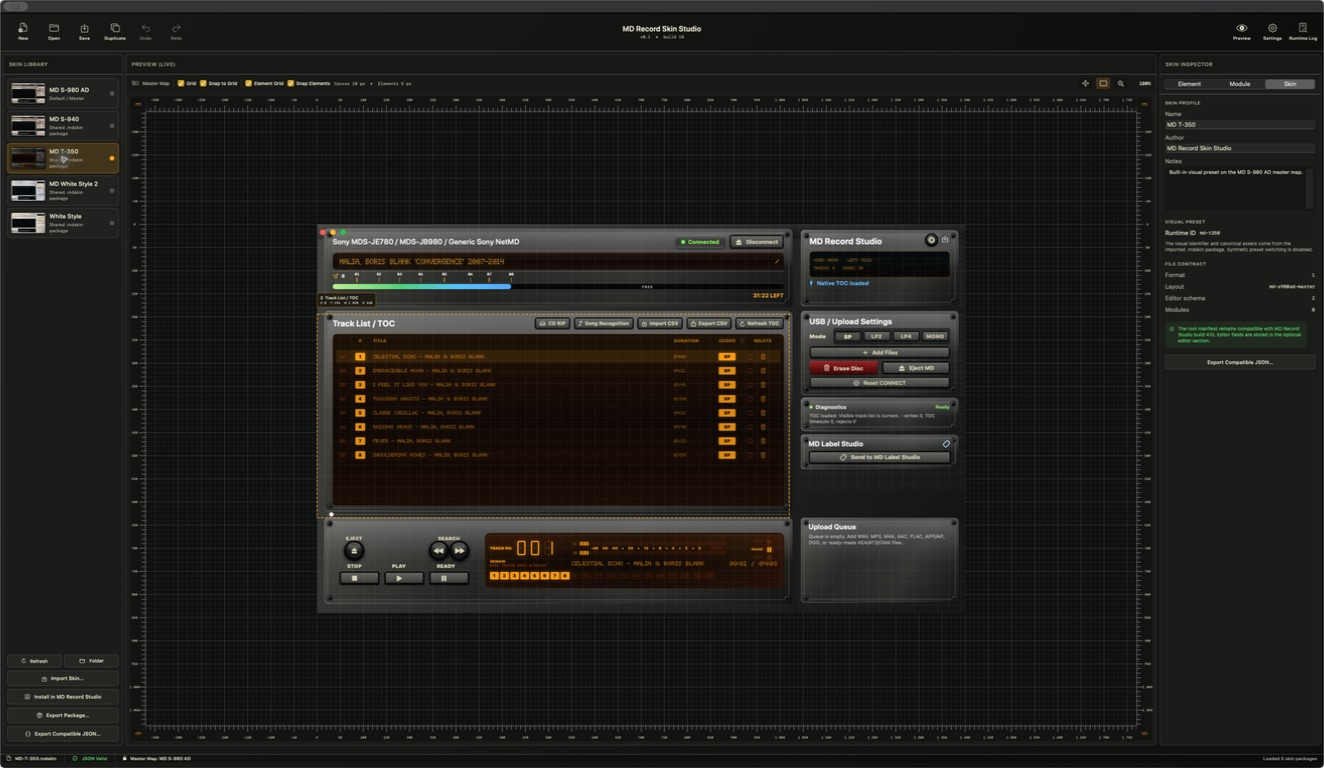Click the gear icon in MD Record Studio module
Viewport: 1324px width, 768px height.
pos(931,240)
